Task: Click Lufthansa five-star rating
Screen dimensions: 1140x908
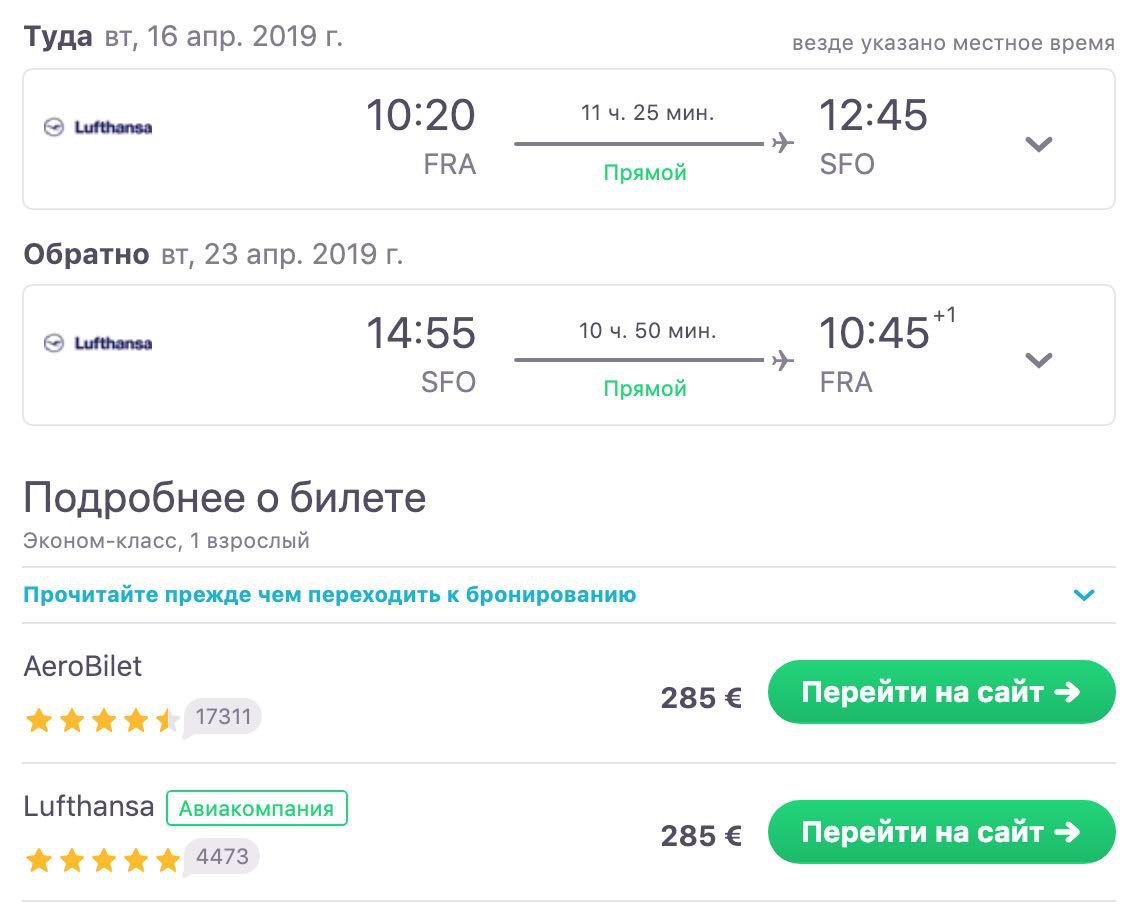Action: pyautogui.click(x=102, y=859)
